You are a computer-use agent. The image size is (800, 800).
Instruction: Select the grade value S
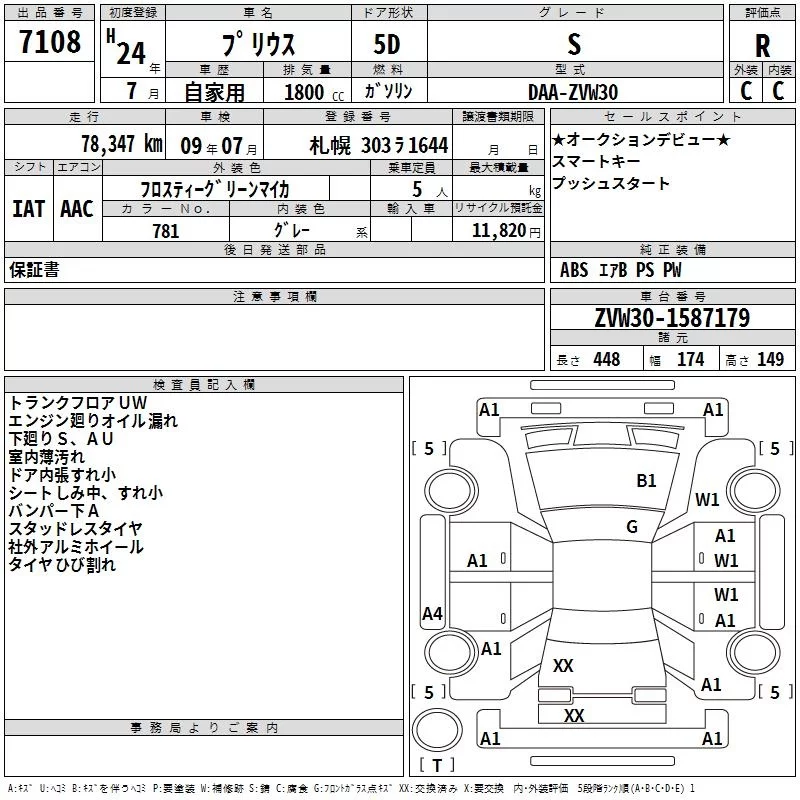tap(574, 44)
